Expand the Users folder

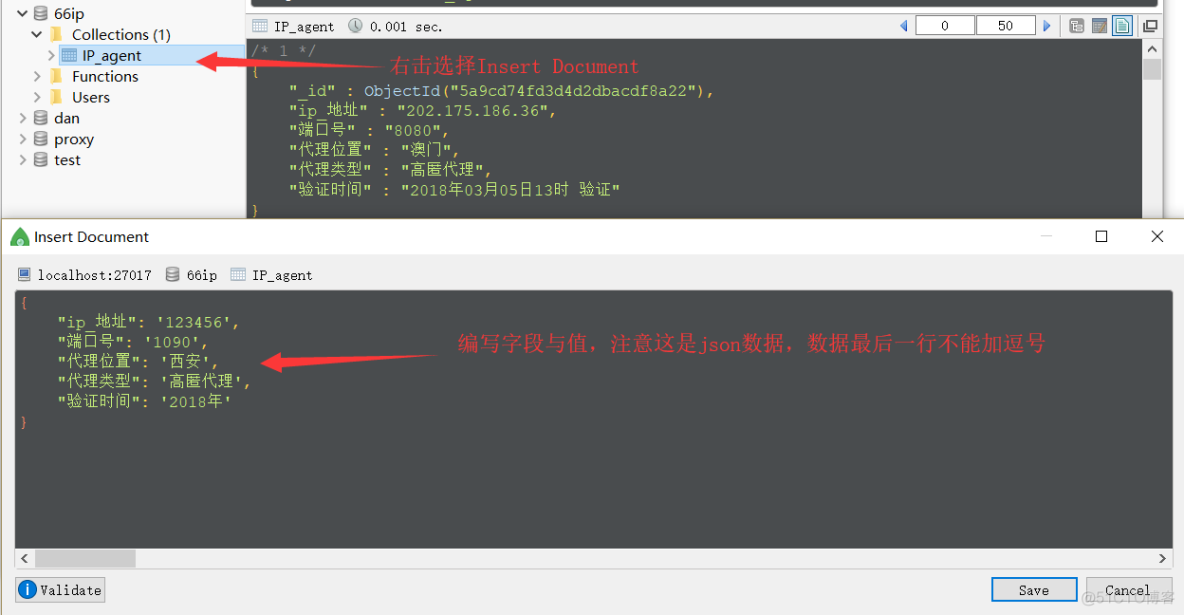36,97
